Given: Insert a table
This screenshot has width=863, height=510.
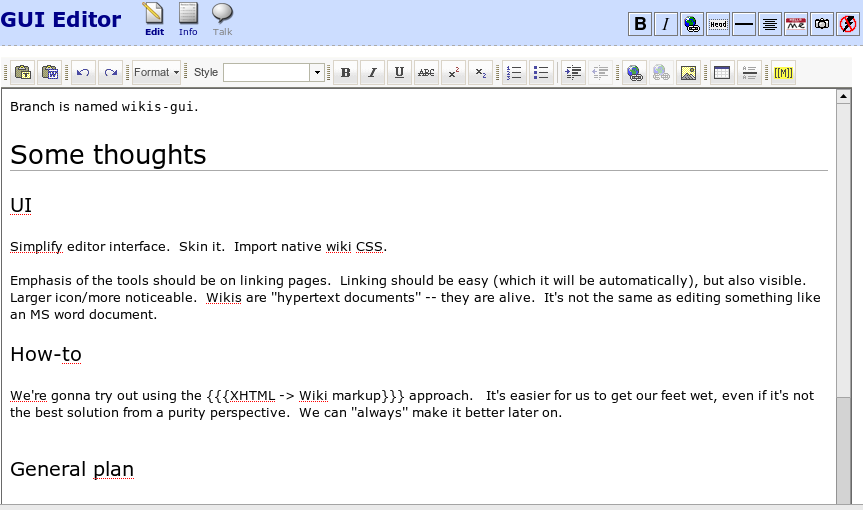Looking at the screenshot, I should coord(722,73).
